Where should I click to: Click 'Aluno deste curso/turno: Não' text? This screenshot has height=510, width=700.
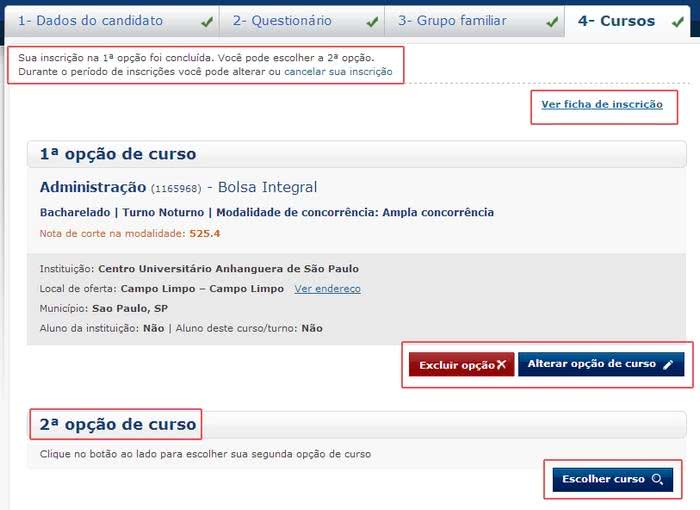click(x=249, y=328)
